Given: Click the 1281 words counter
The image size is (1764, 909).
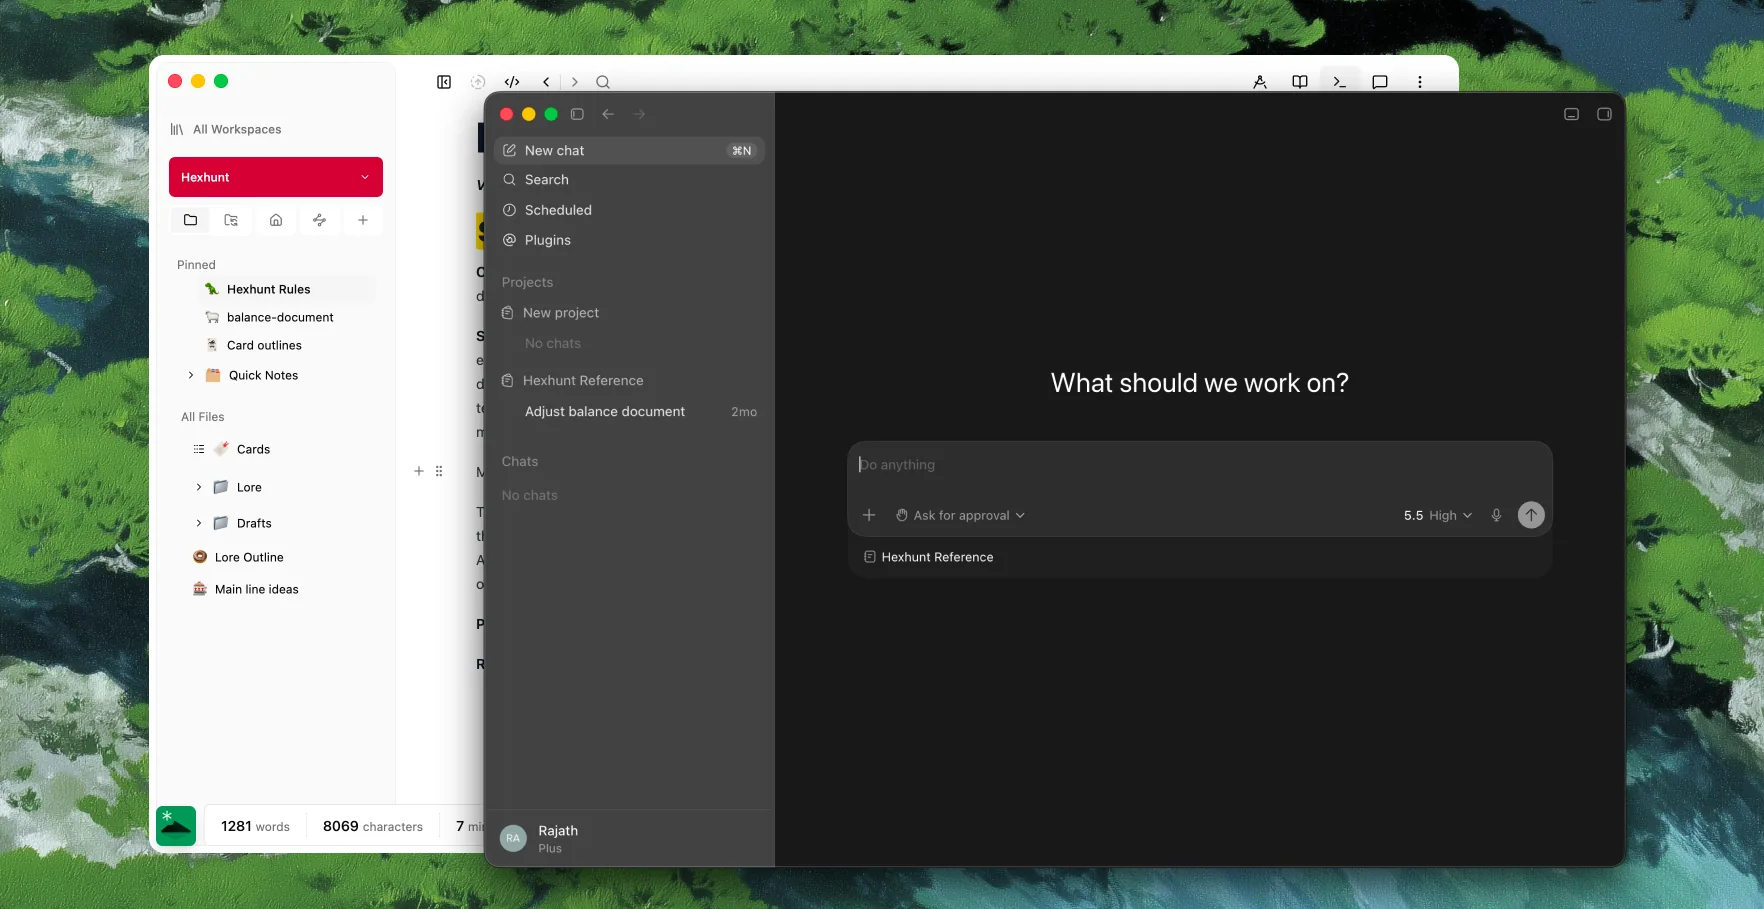Looking at the screenshot, I should tap(255, 826).
